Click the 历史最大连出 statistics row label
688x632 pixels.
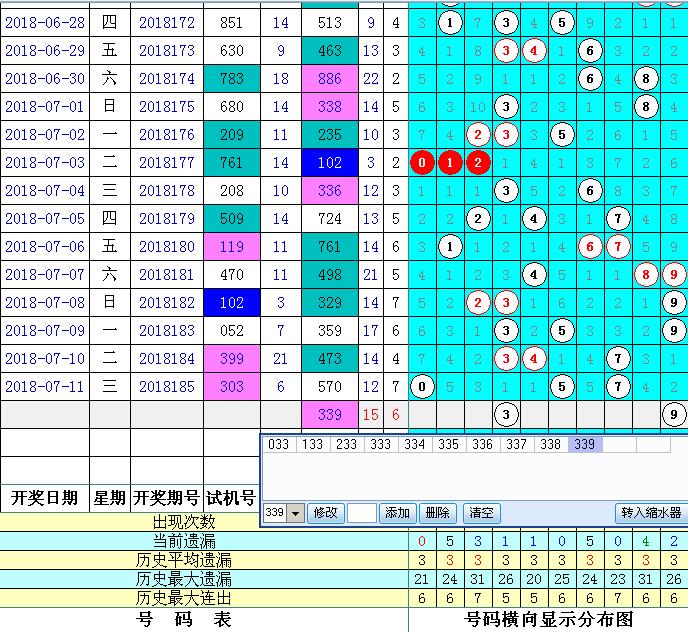183,598
